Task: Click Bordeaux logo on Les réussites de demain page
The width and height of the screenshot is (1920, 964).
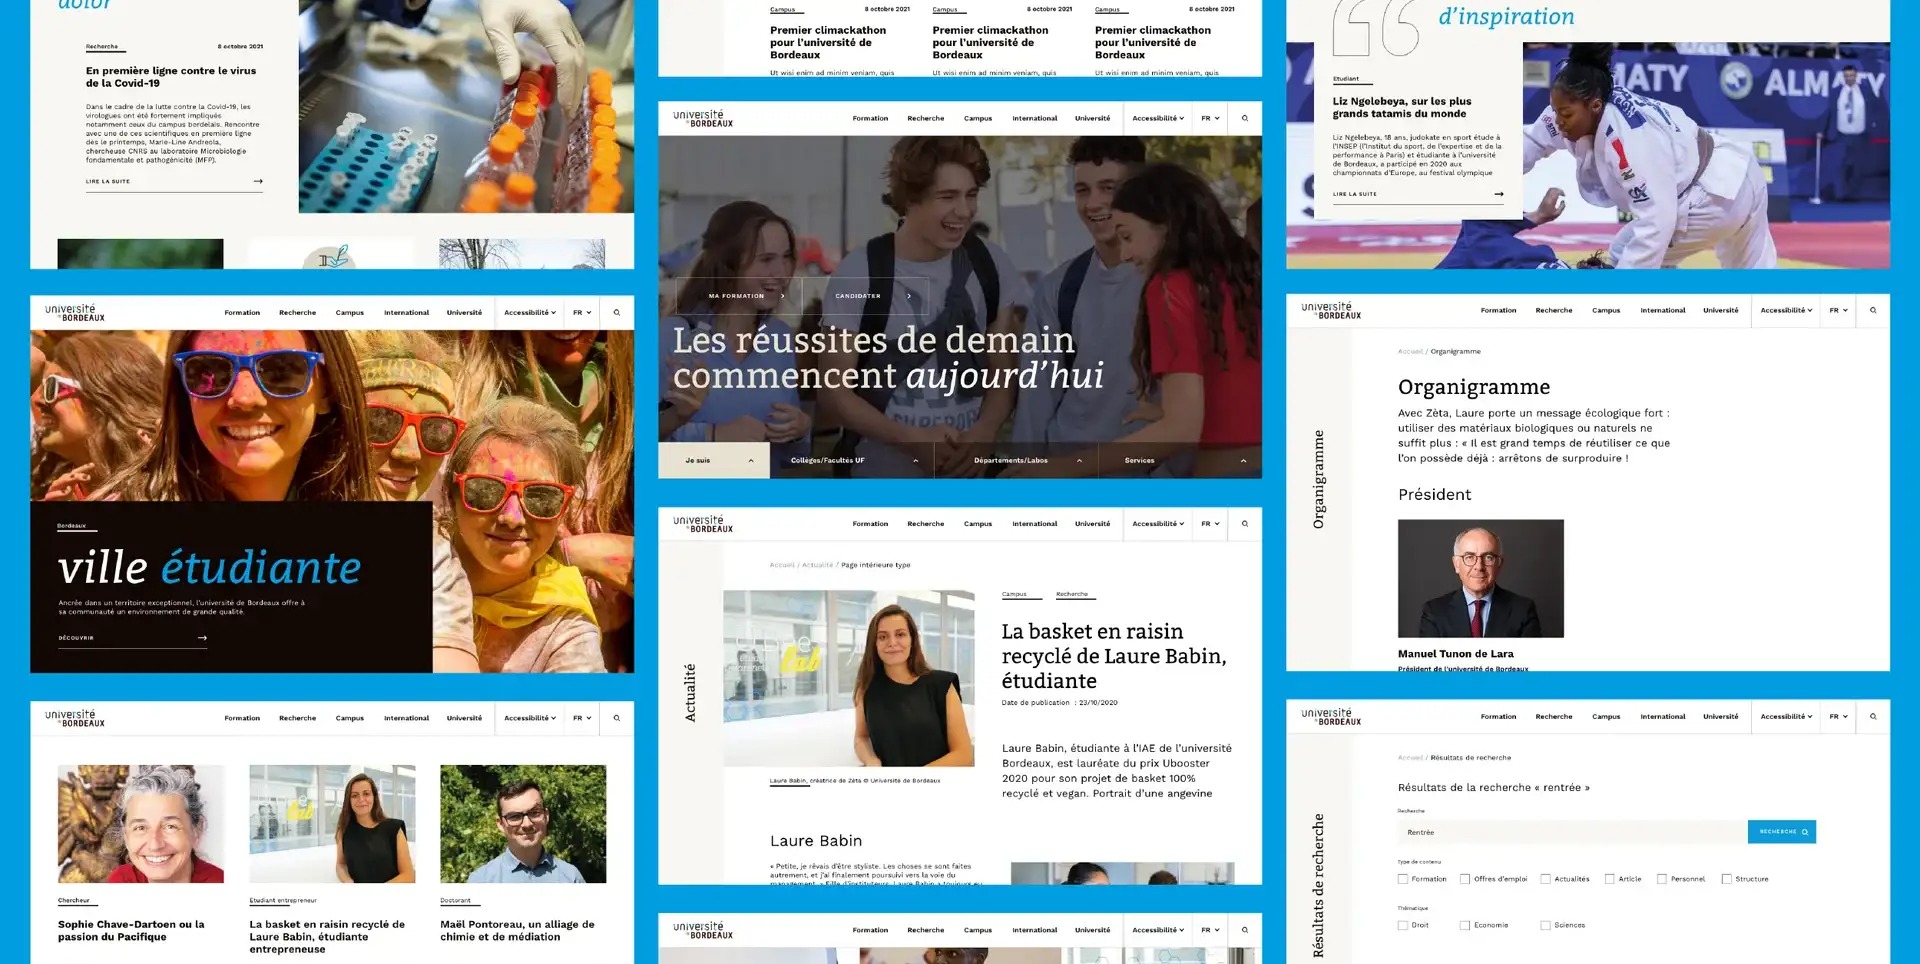Action: coord(703,119)
